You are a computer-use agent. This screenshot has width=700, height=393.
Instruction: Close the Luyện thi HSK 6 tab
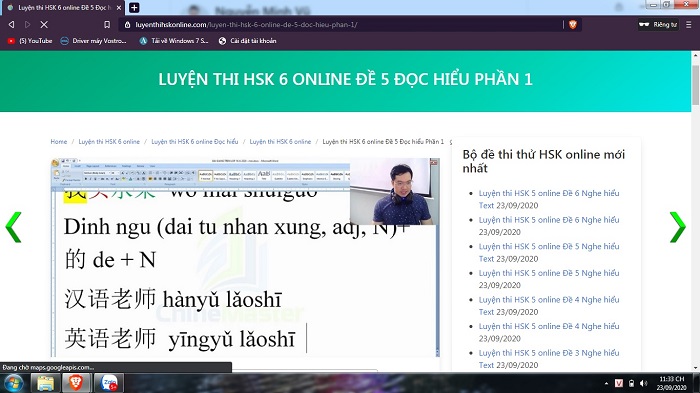tap(119, 8)
